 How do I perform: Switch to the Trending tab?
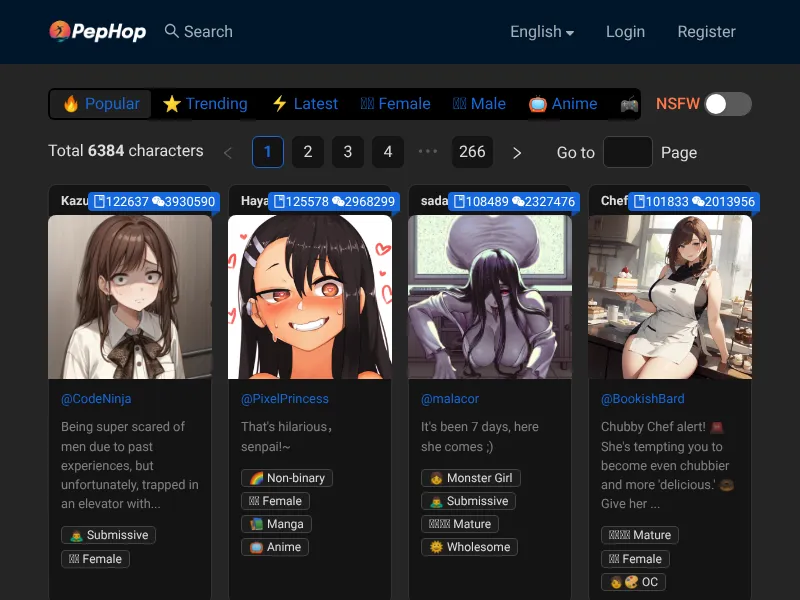coord(205,103)
